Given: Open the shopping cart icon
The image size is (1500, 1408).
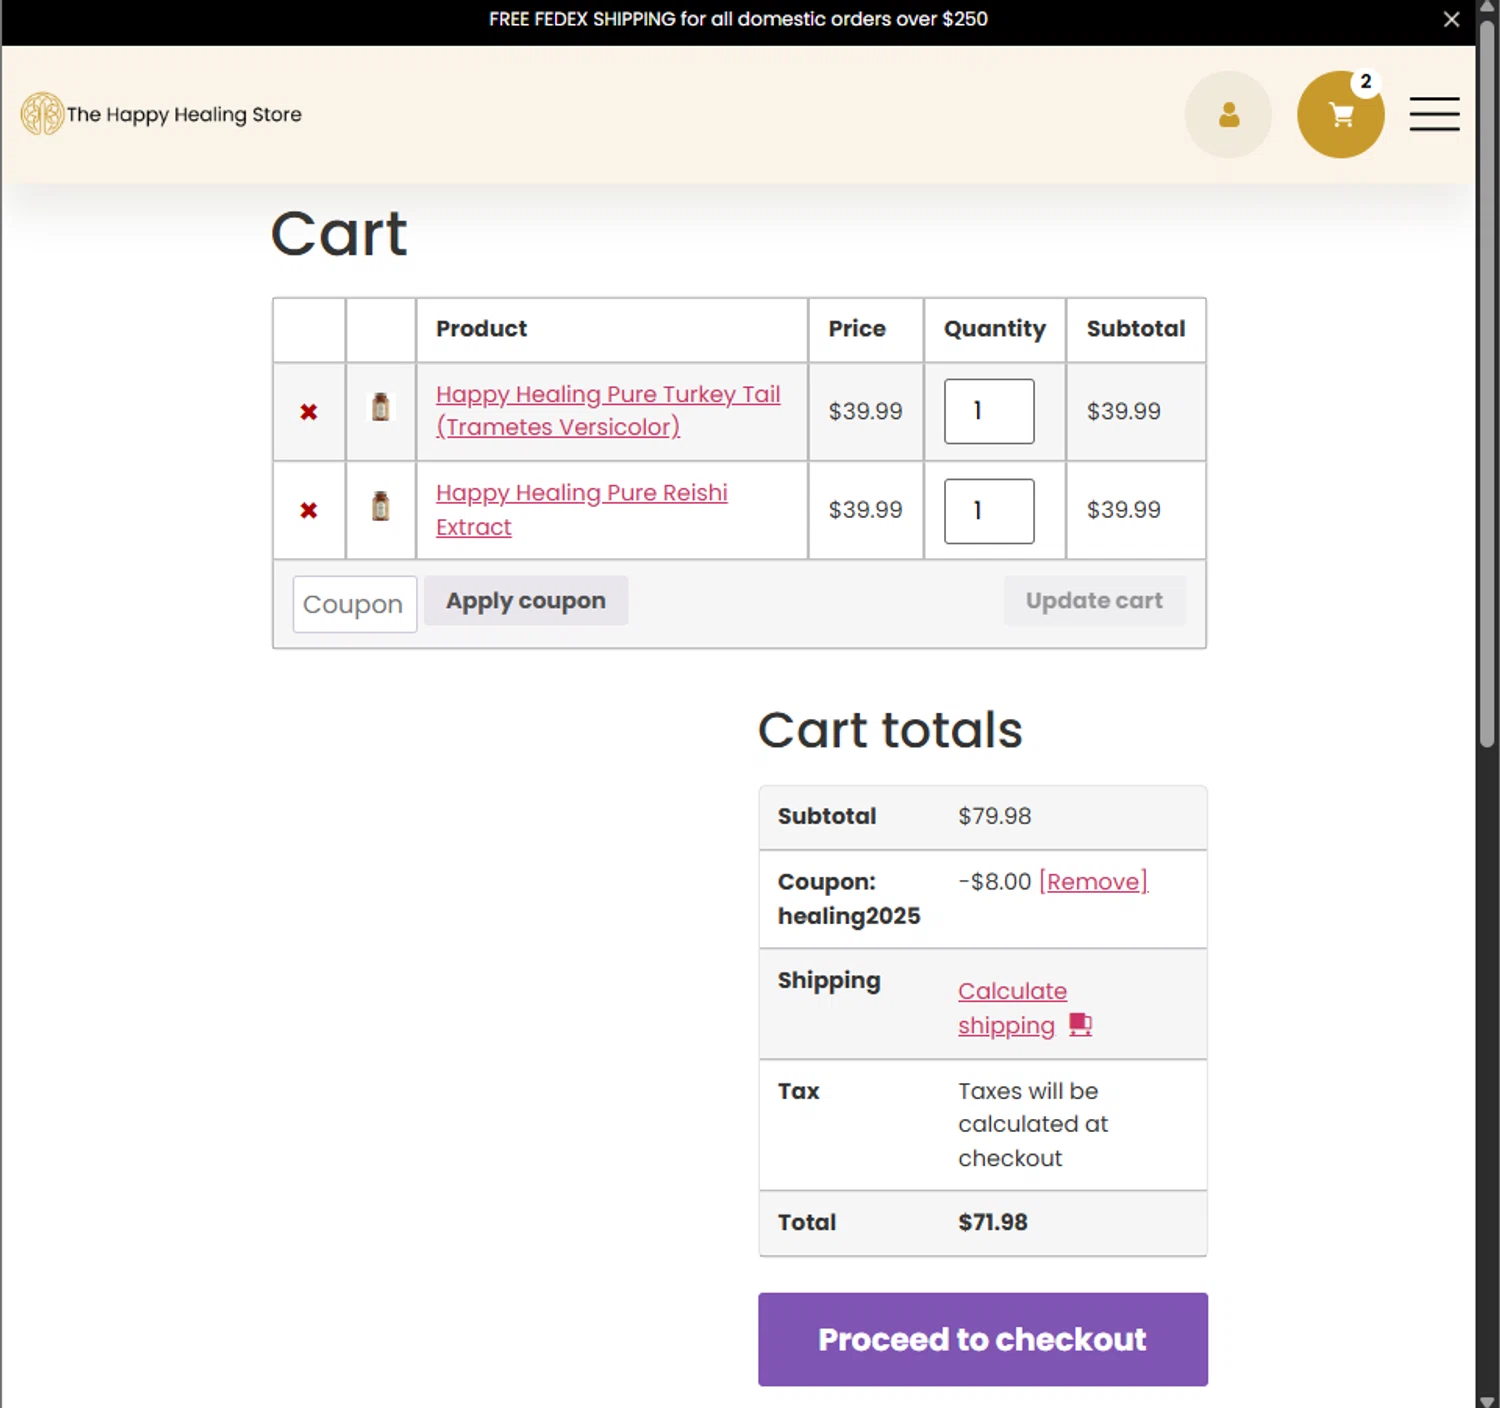Looking at the screenshot, I should click(1340, 115).
